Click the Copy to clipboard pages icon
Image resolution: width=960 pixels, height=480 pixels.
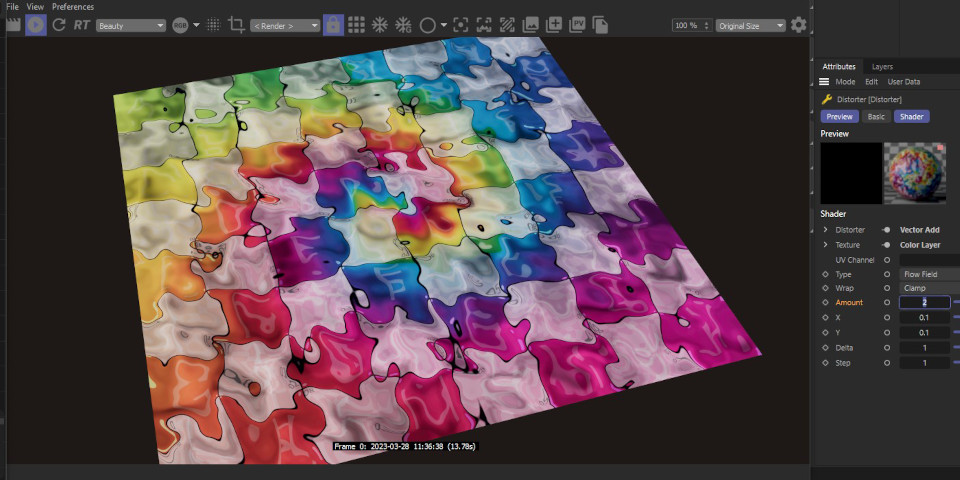point(600,25)
